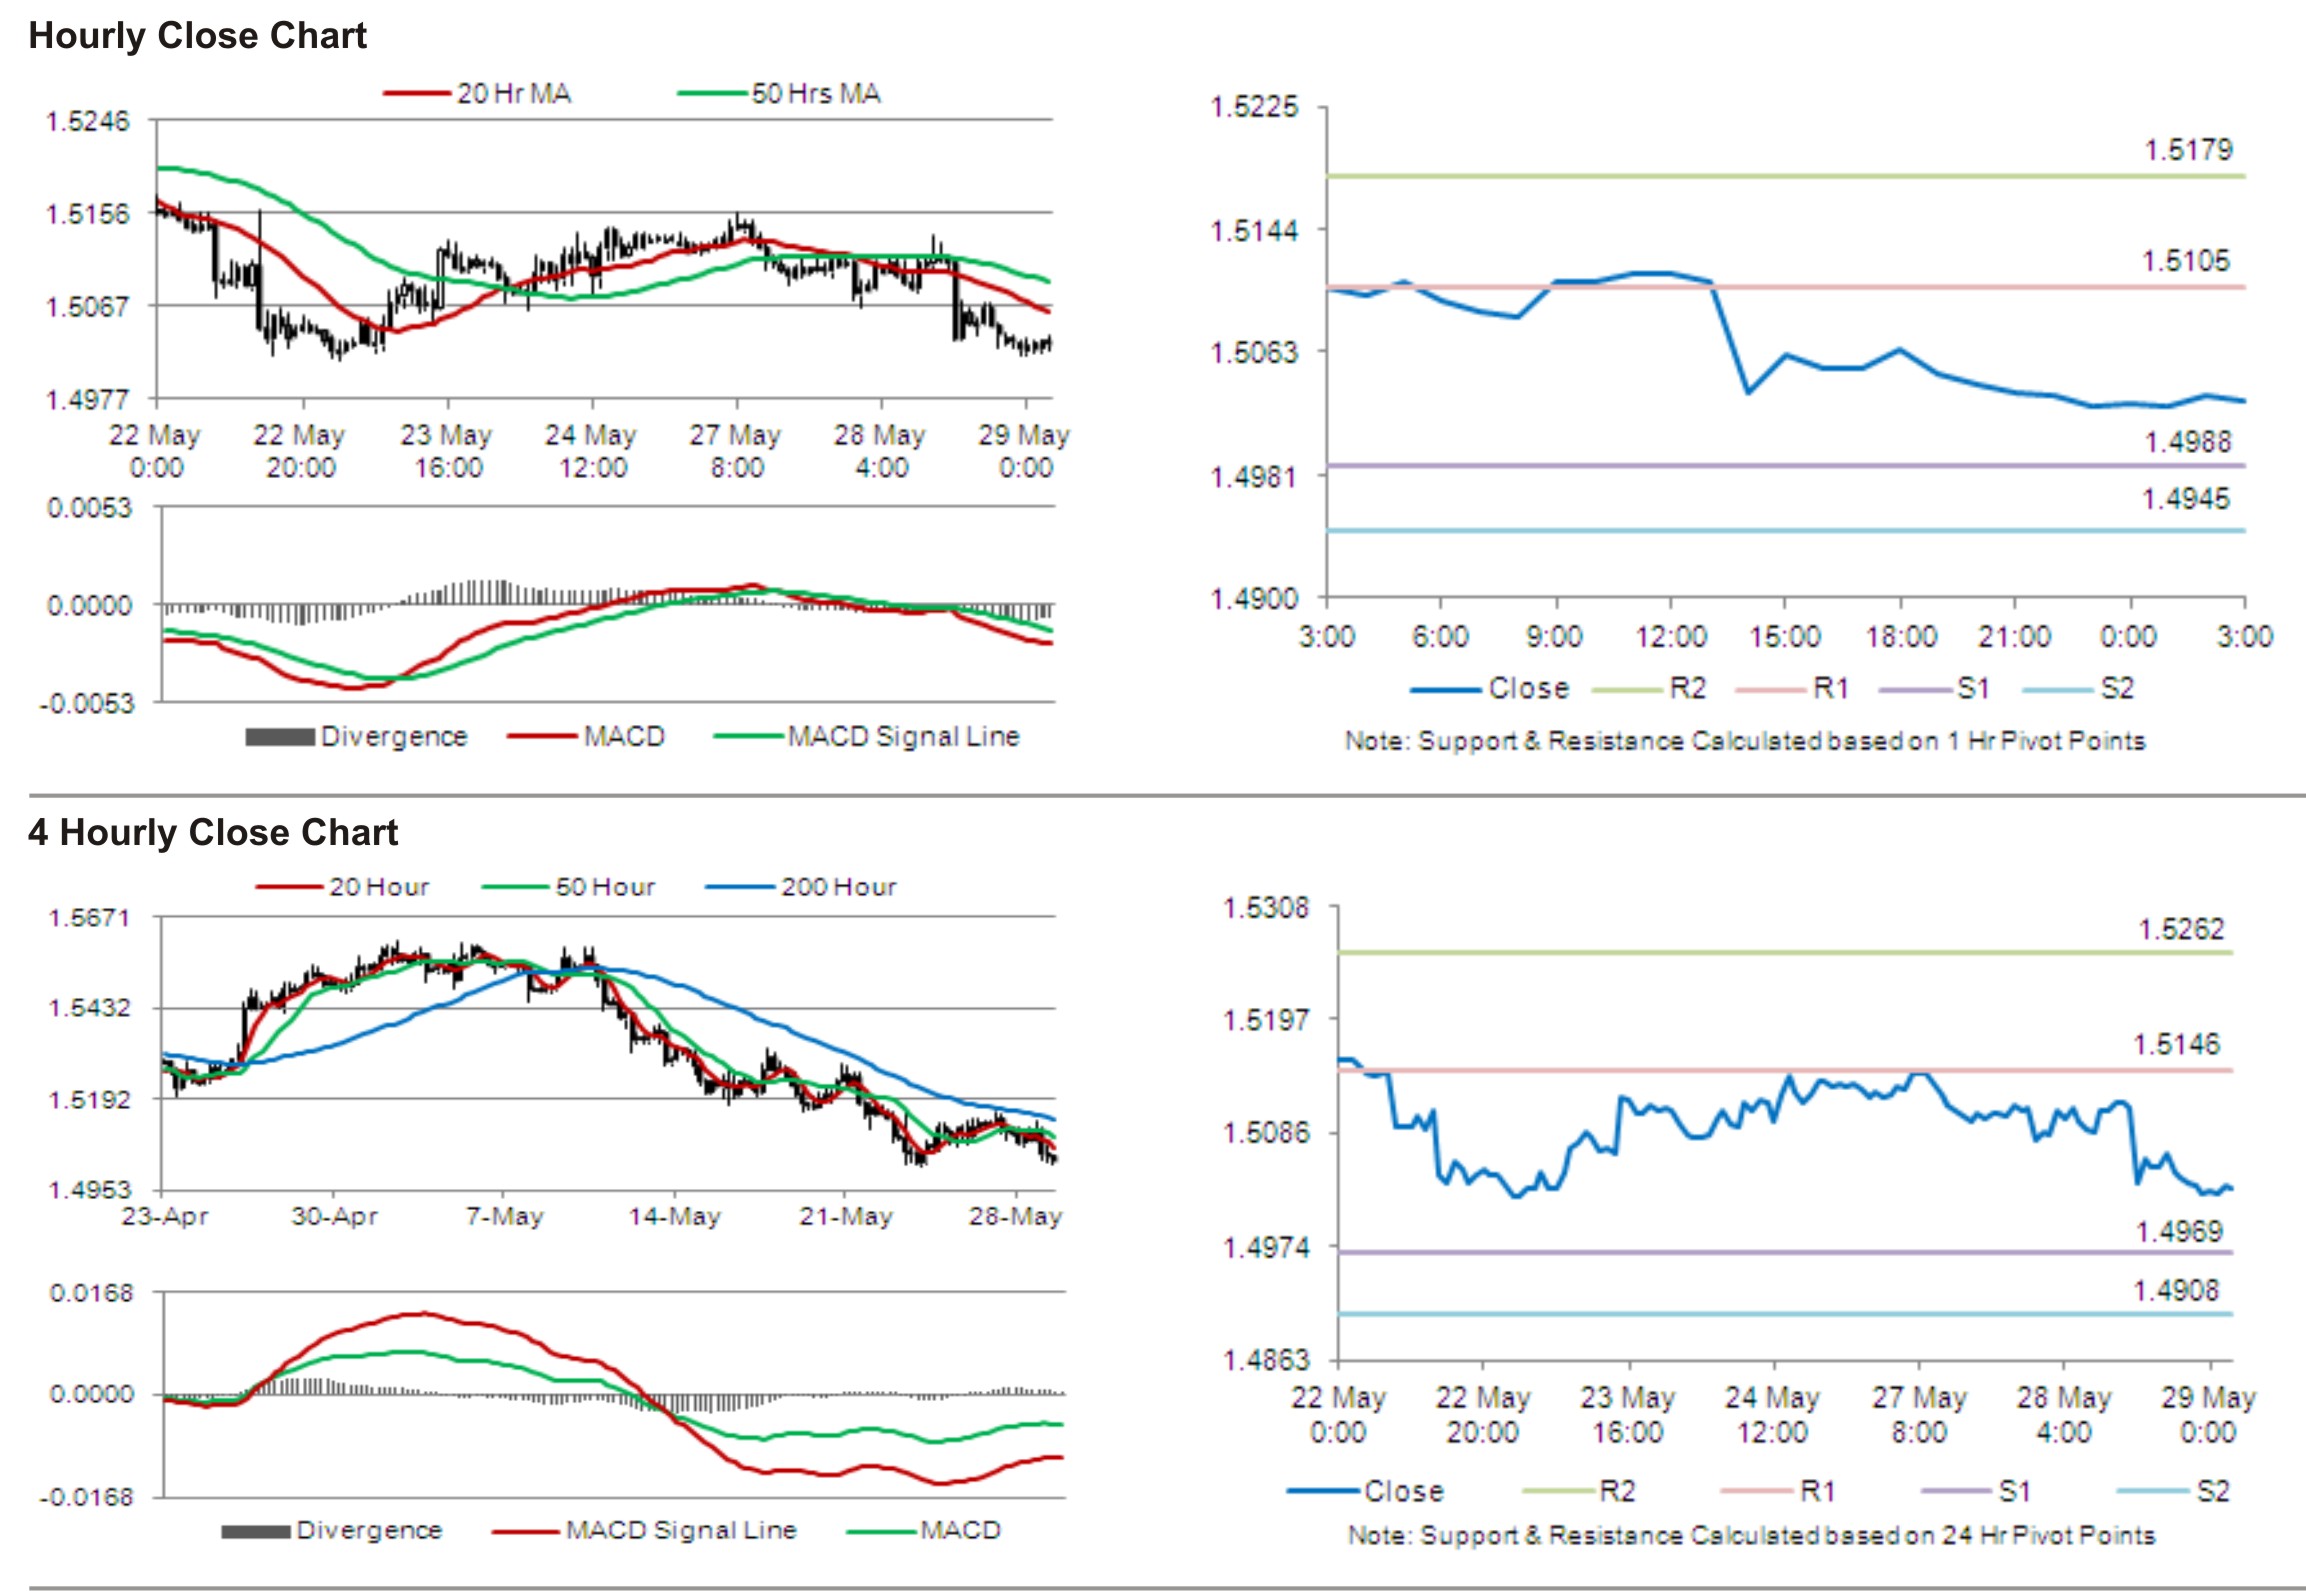2306x1591 pixels.
Task: Click the 1.4974 y-axis value
Action: 1266,1248
